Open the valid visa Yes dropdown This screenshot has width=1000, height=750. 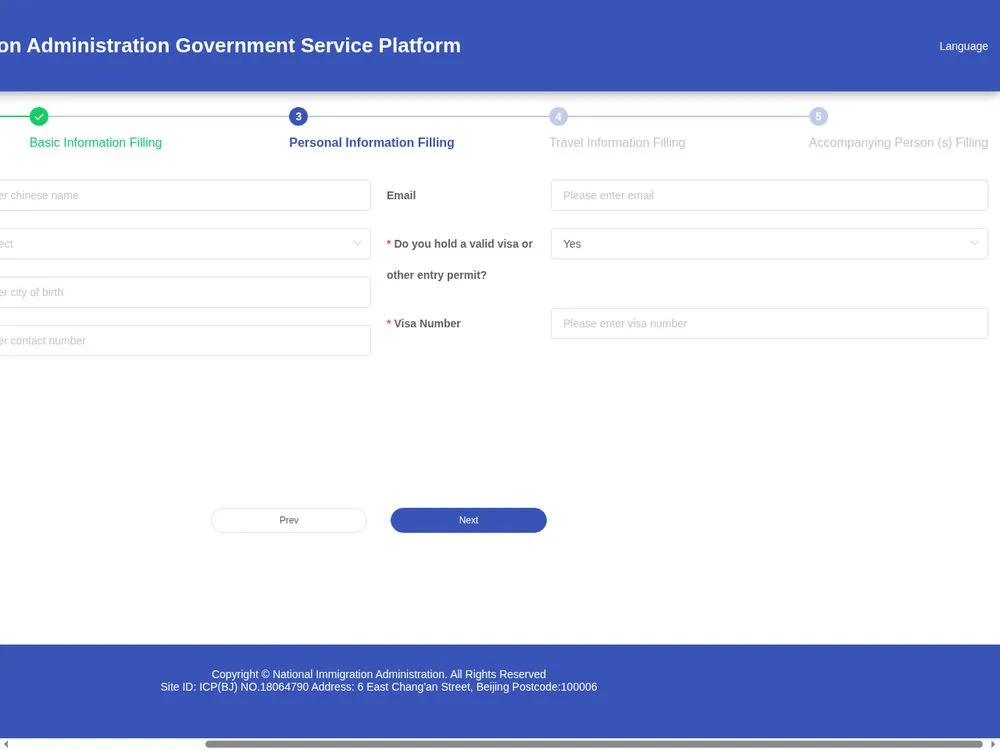tap(769, 244)
